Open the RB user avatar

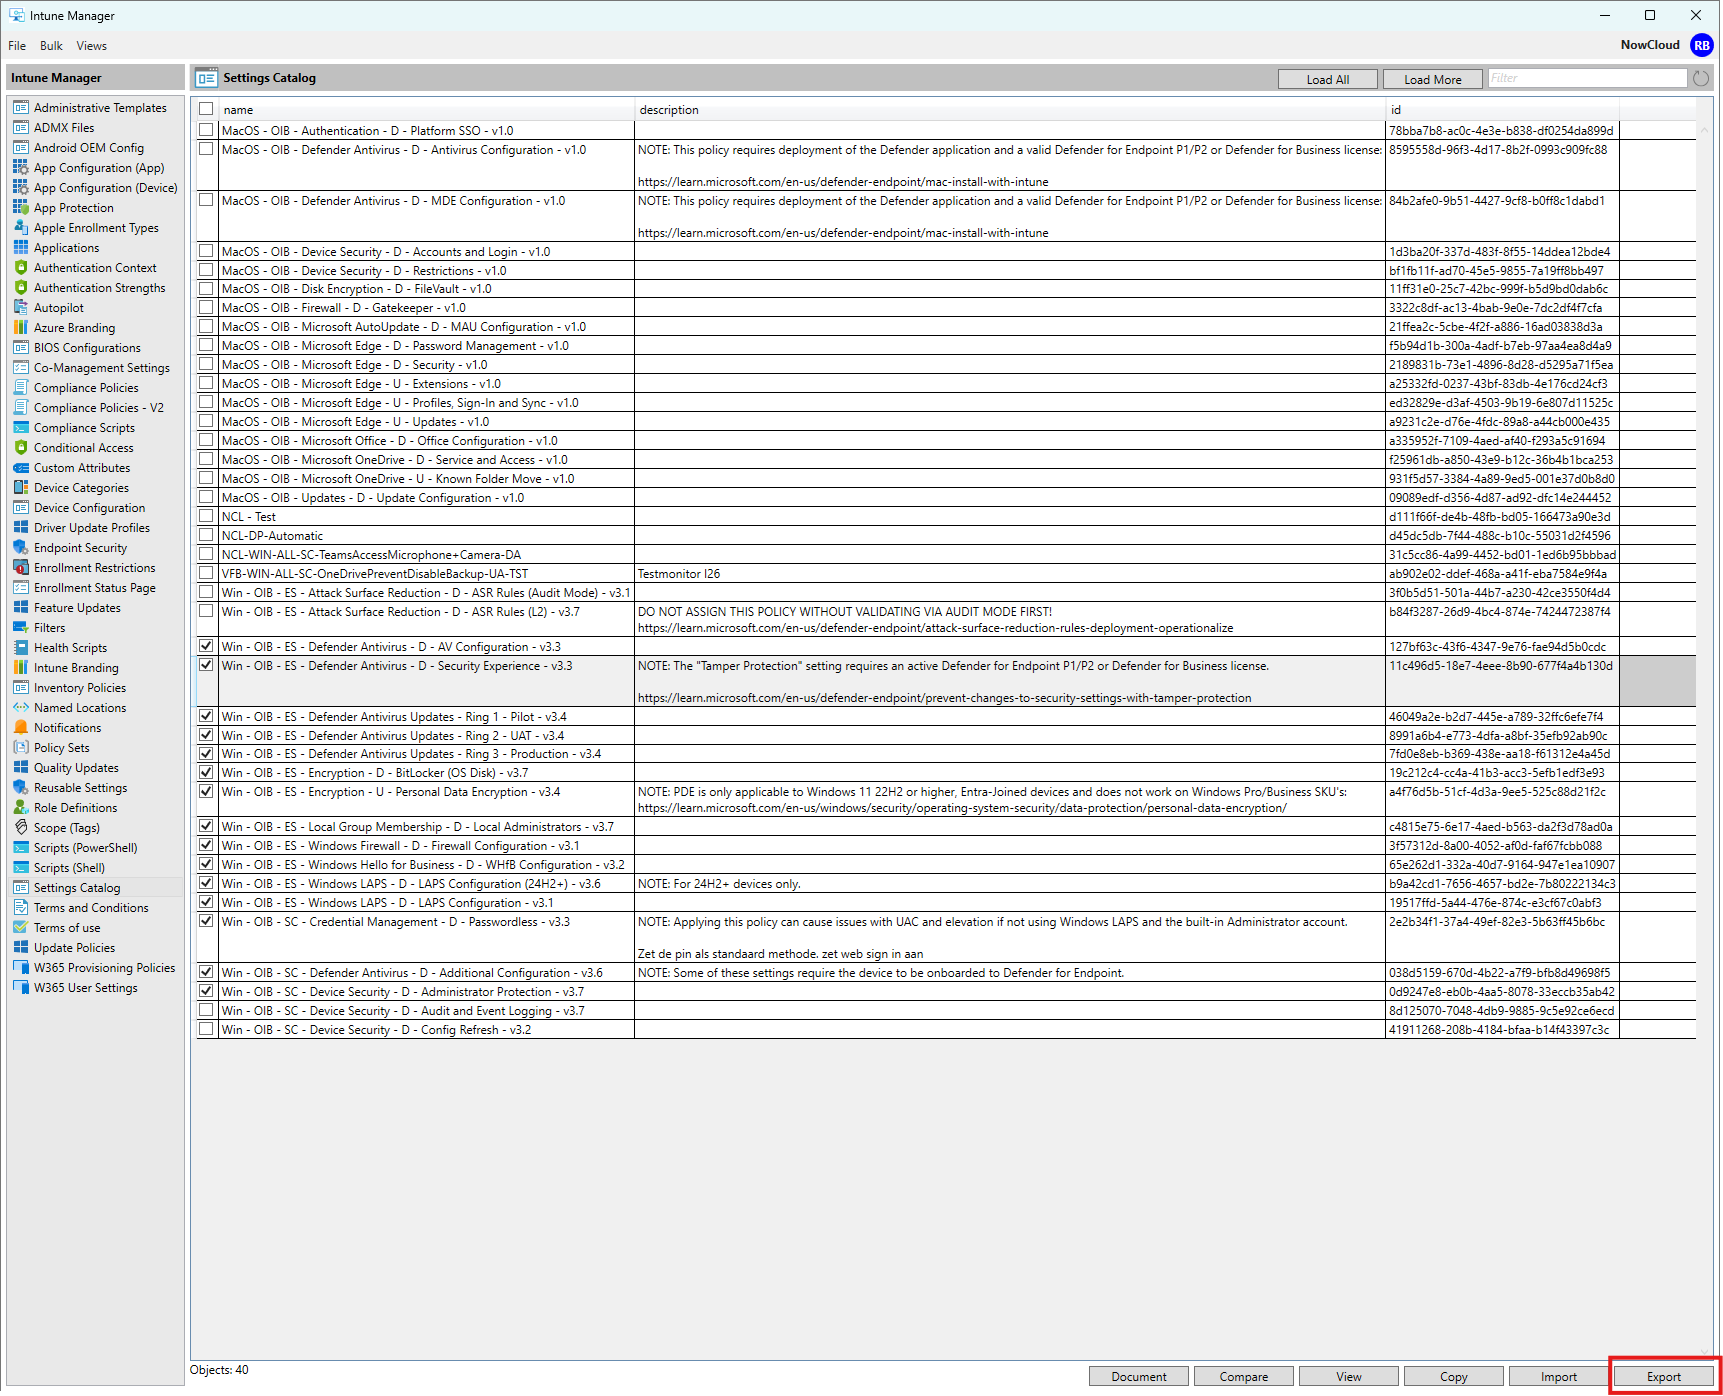(x=1701, y=46)
